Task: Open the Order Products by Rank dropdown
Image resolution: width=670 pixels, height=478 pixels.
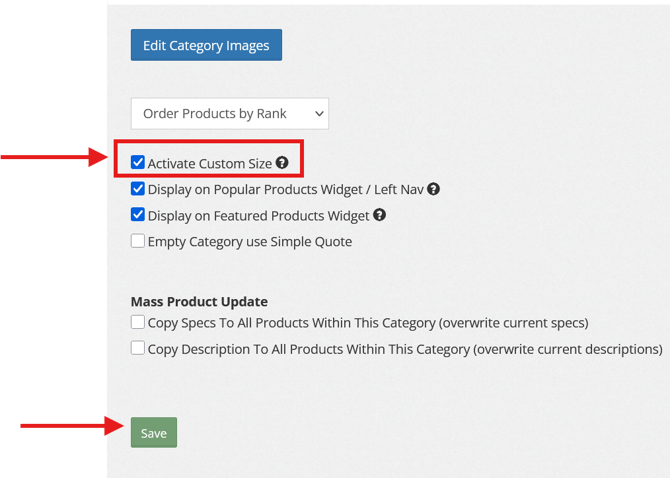Action: [x=229, y=113]
